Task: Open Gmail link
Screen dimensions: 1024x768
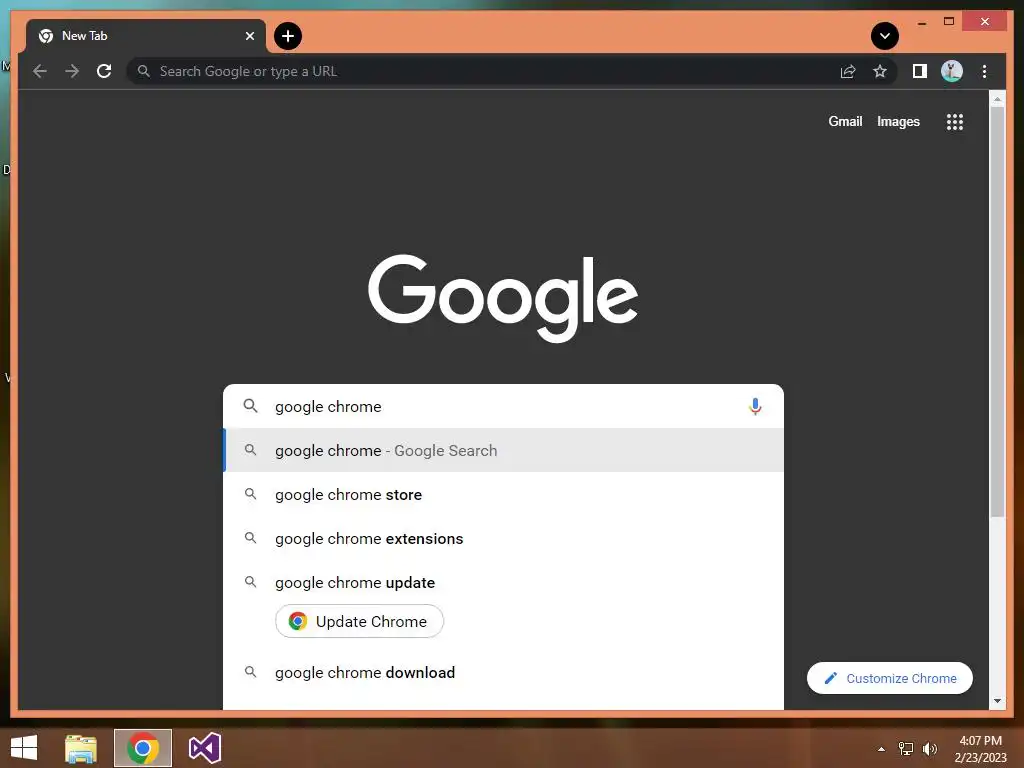Action: 845,121
